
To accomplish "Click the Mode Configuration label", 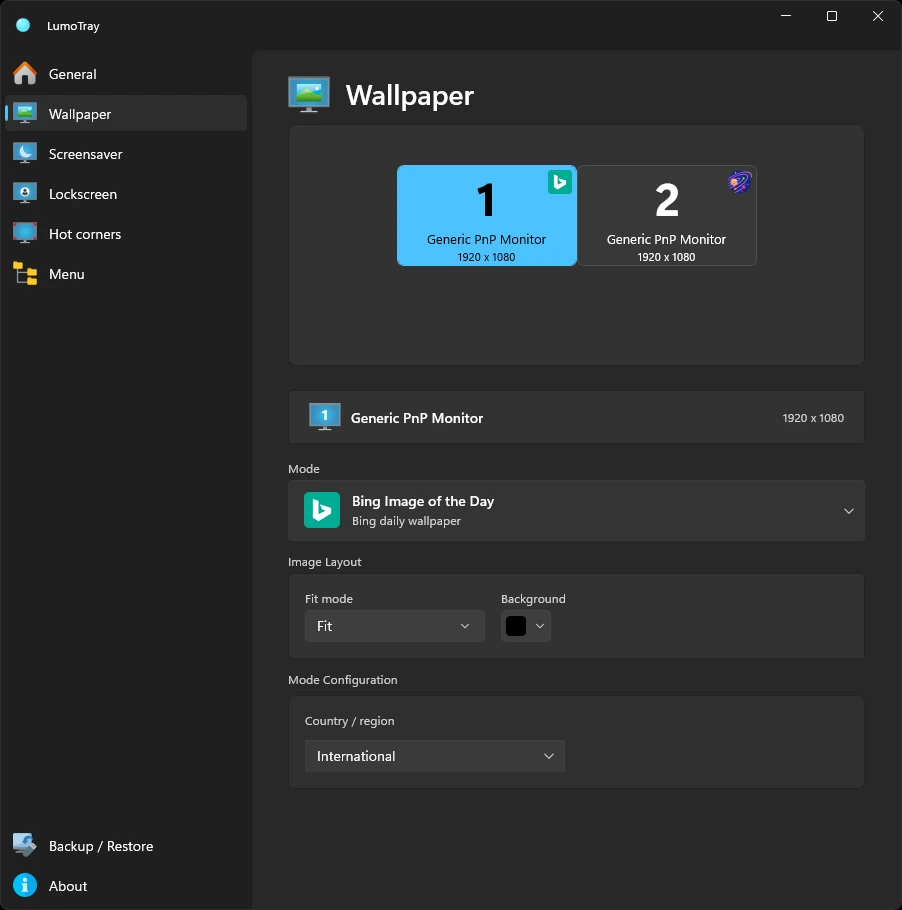I will coord(342,680).
